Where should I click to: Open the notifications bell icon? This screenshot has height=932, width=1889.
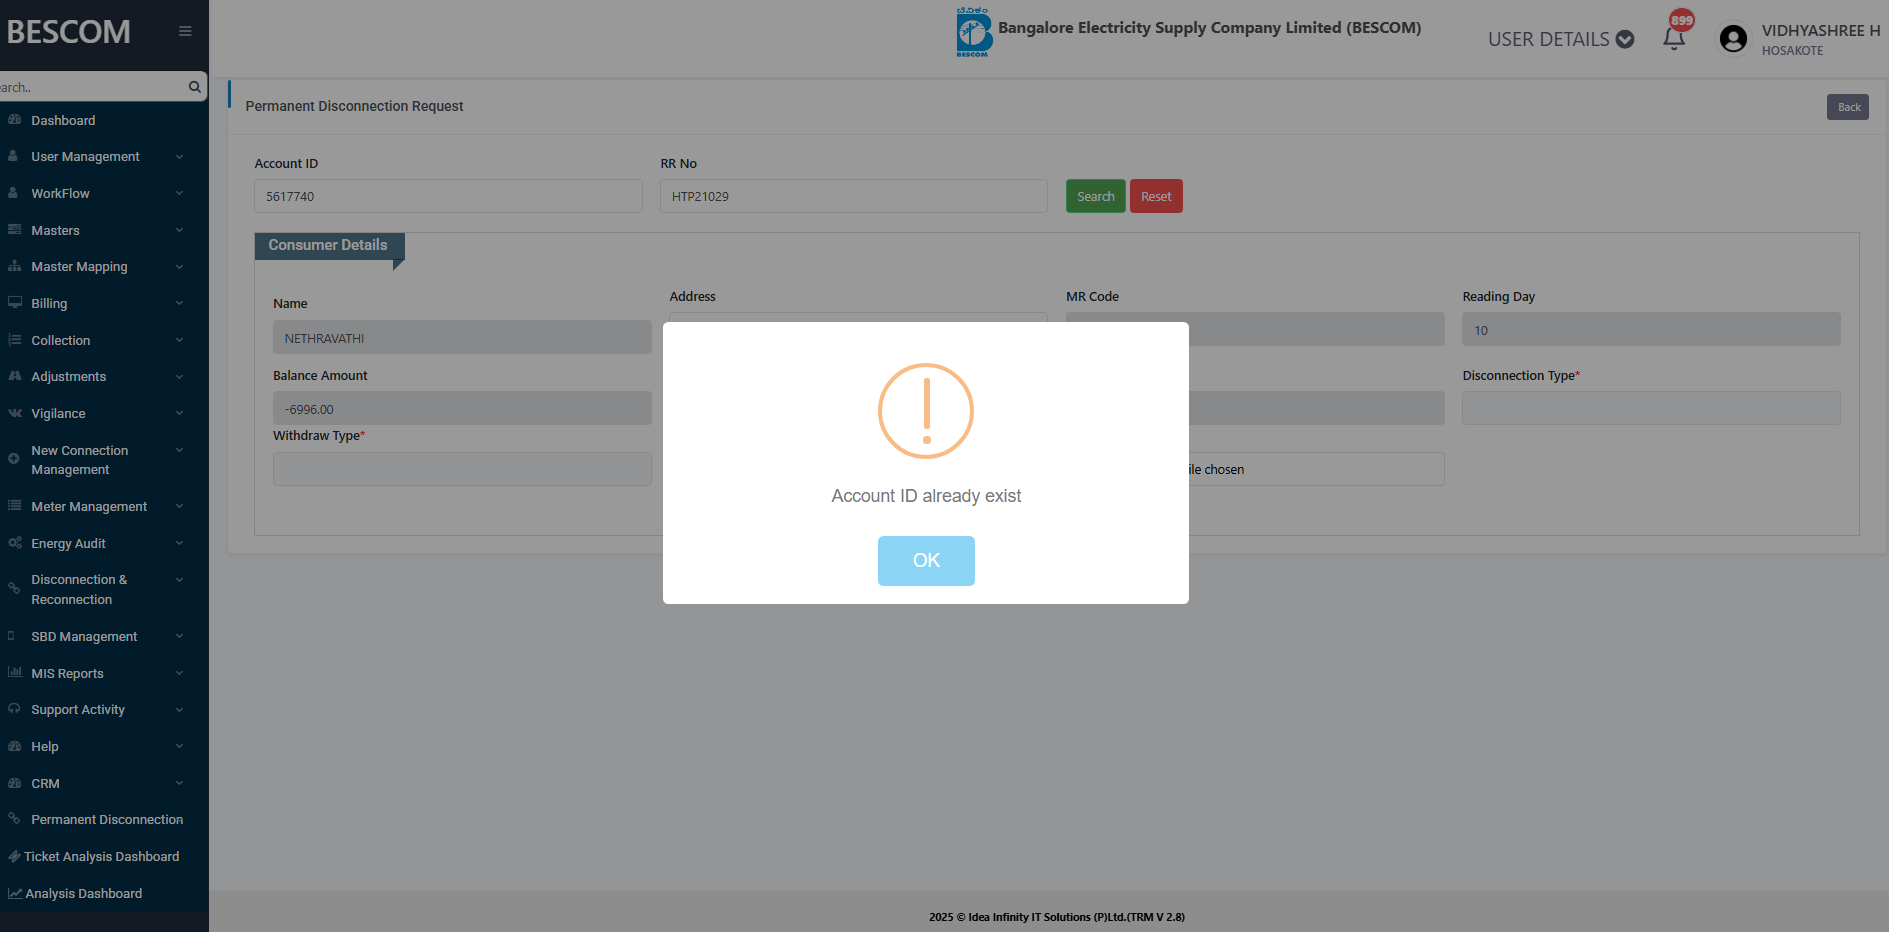point(1674,38)
